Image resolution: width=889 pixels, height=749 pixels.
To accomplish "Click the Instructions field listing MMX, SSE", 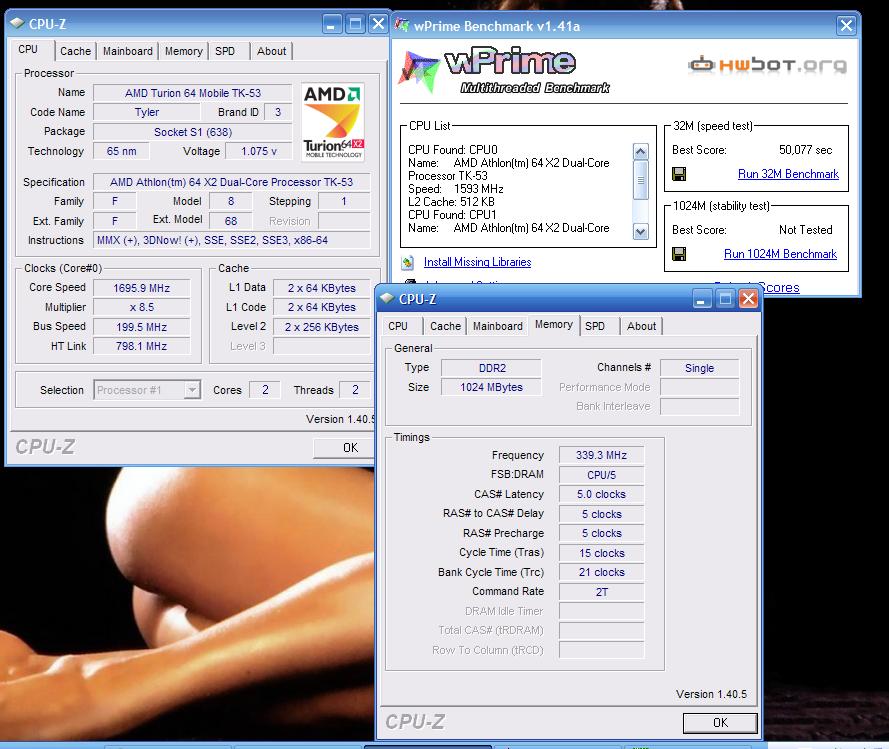I will (231, 240).
